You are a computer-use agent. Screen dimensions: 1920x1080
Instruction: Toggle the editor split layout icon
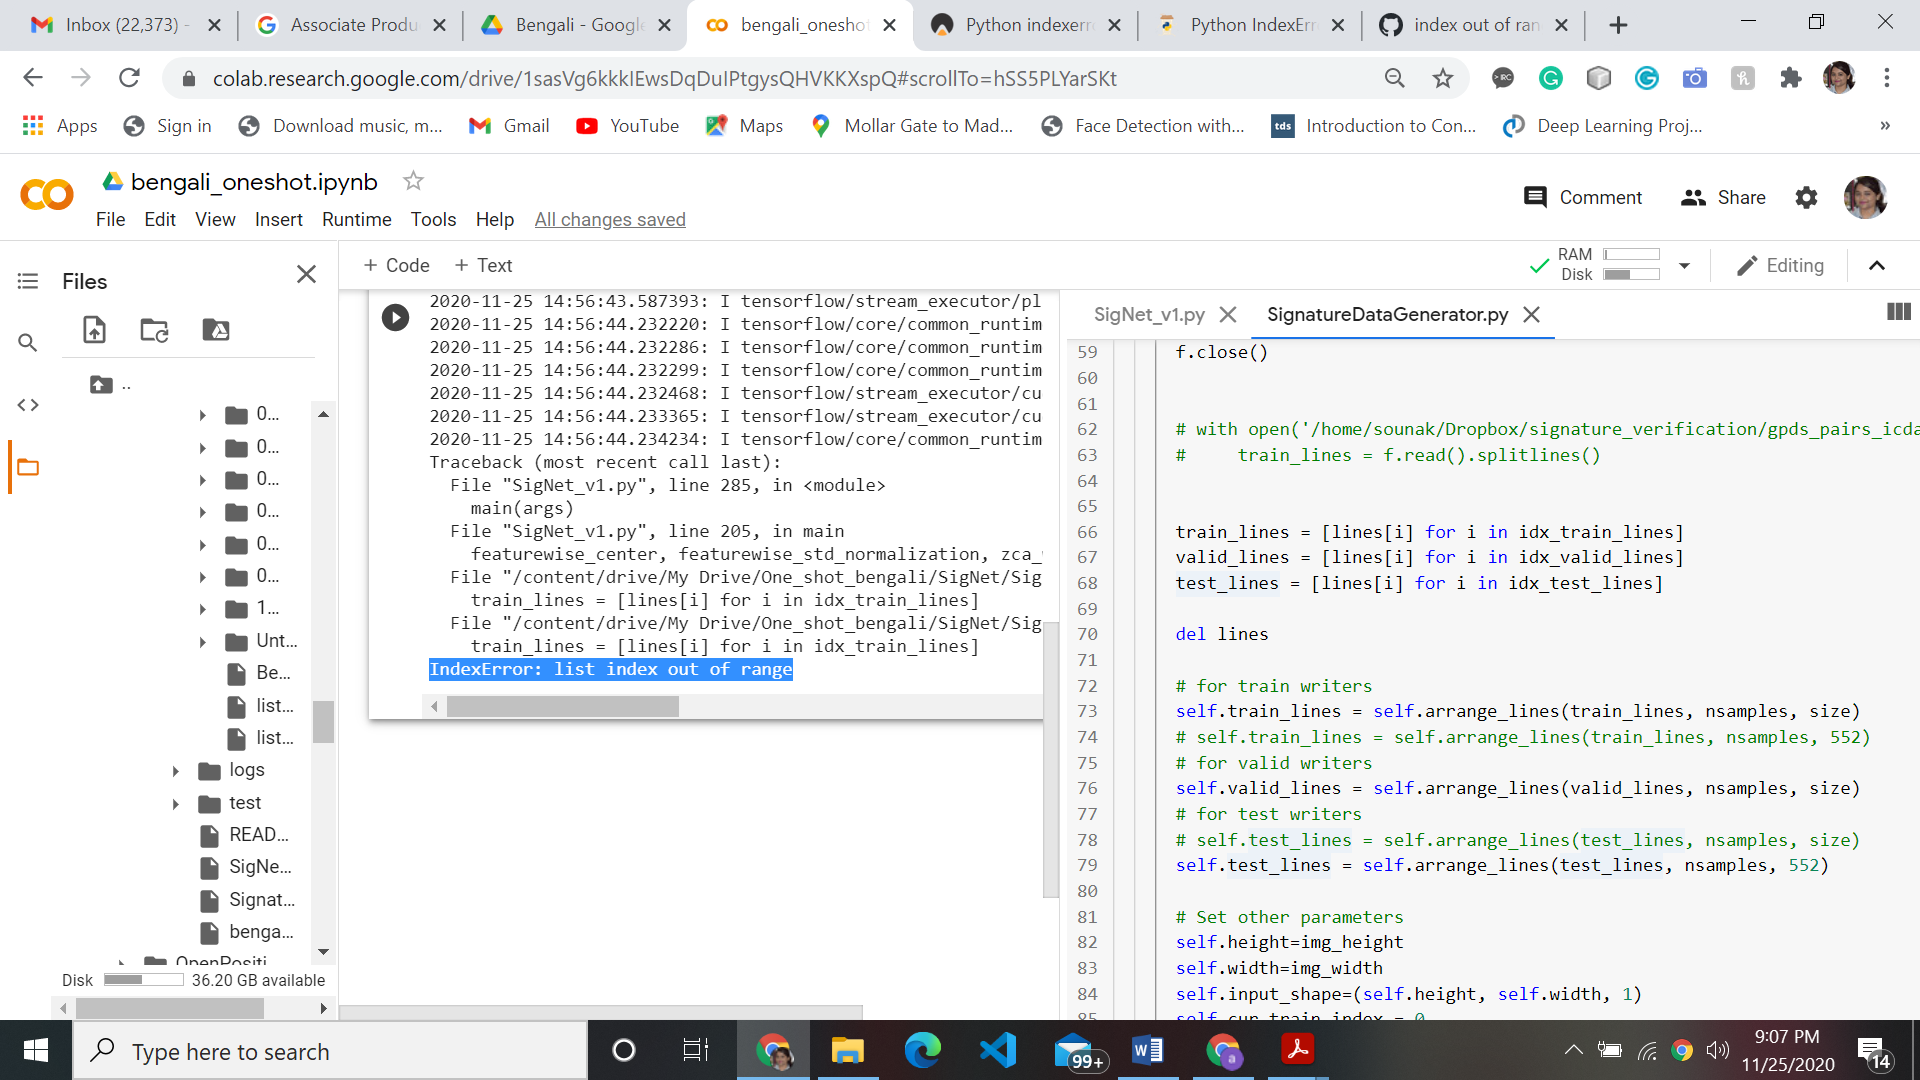(1897, 313)
